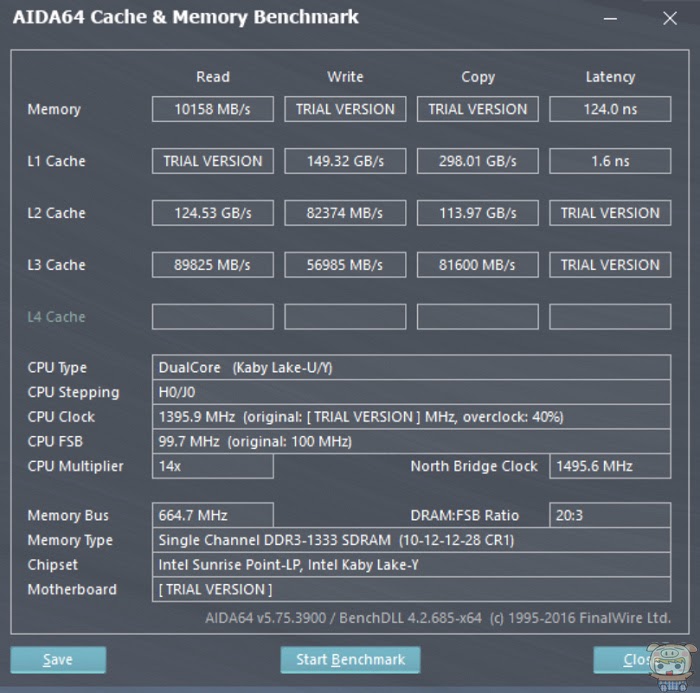
Task: Click the greyed-out L4 Cache label
Action: click(x=56, y=317)
